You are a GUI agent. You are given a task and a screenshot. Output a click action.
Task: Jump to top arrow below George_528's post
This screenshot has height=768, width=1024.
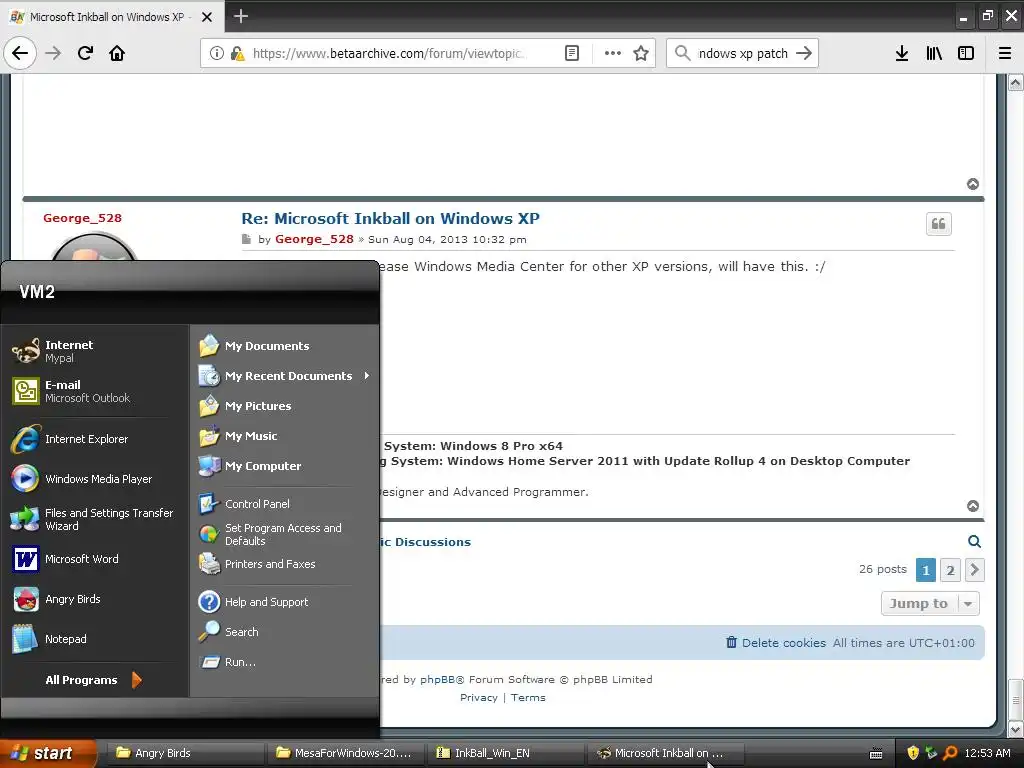coord(972,506)
